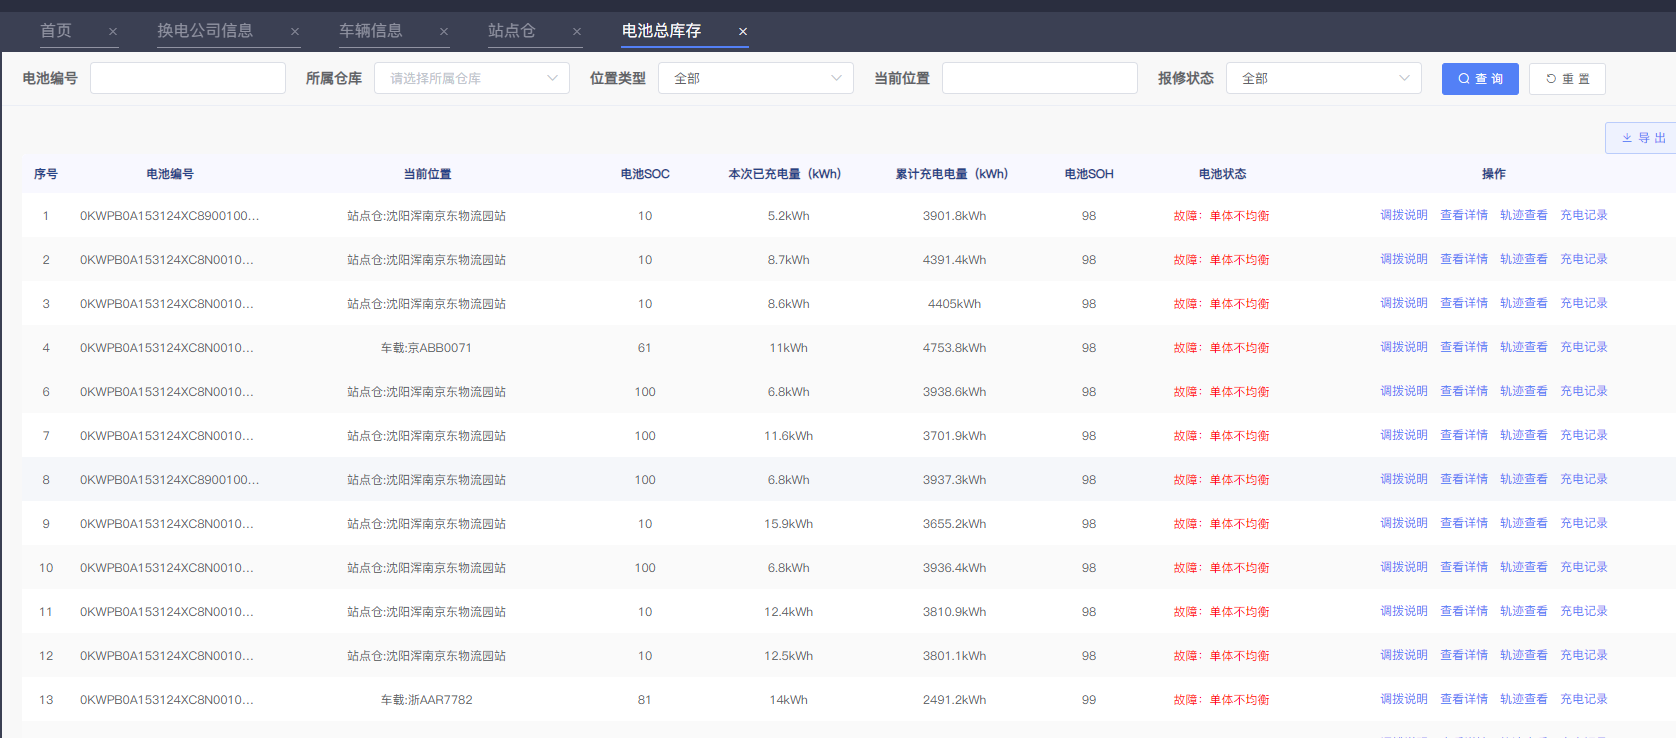Open 查看详情 for row 2
The image size is (1676, 738).
coord(1464,259)
